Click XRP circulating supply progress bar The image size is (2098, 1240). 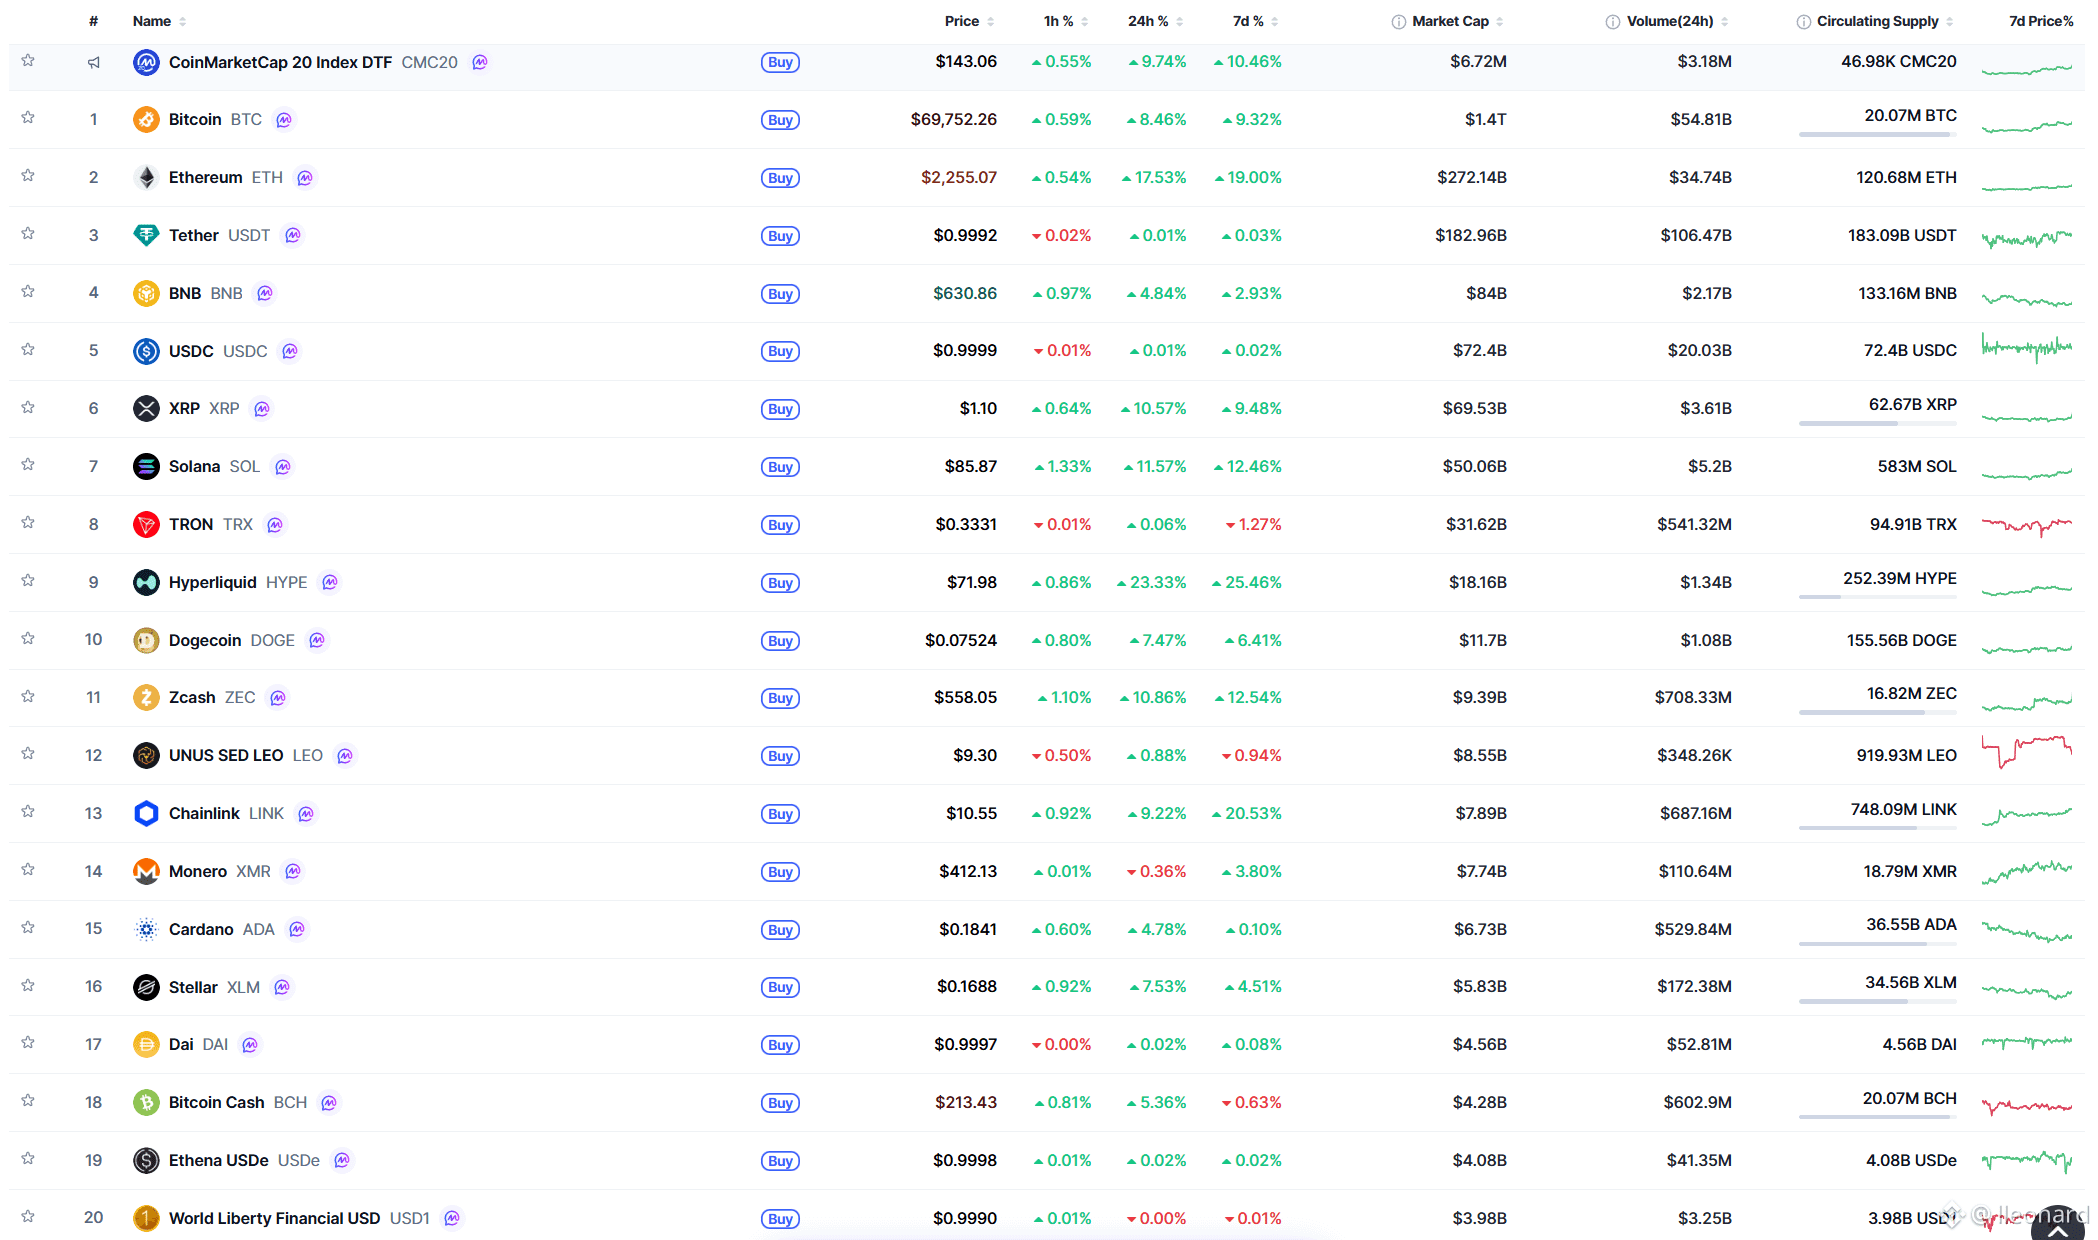coord(1878,423)
